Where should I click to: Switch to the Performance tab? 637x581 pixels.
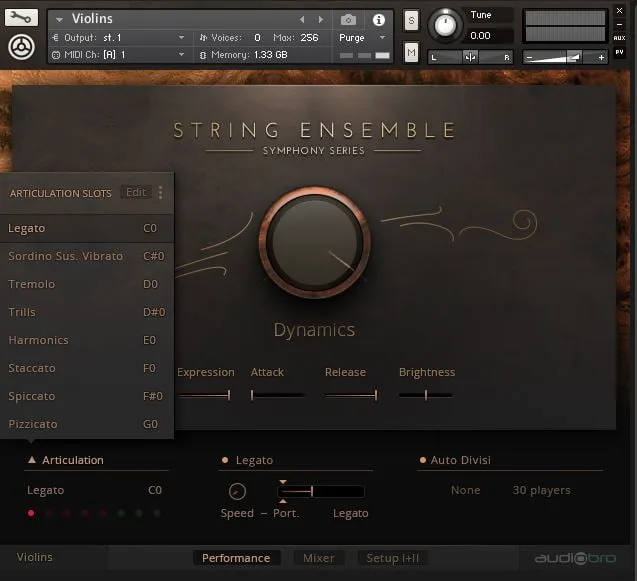click(236, 558)
